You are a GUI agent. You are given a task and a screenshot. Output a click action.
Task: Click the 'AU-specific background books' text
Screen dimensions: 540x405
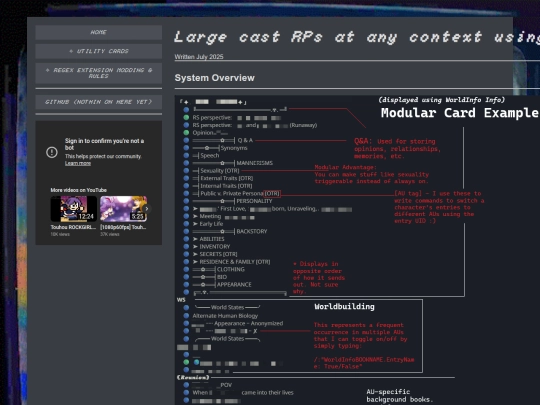tap(400, 395)
